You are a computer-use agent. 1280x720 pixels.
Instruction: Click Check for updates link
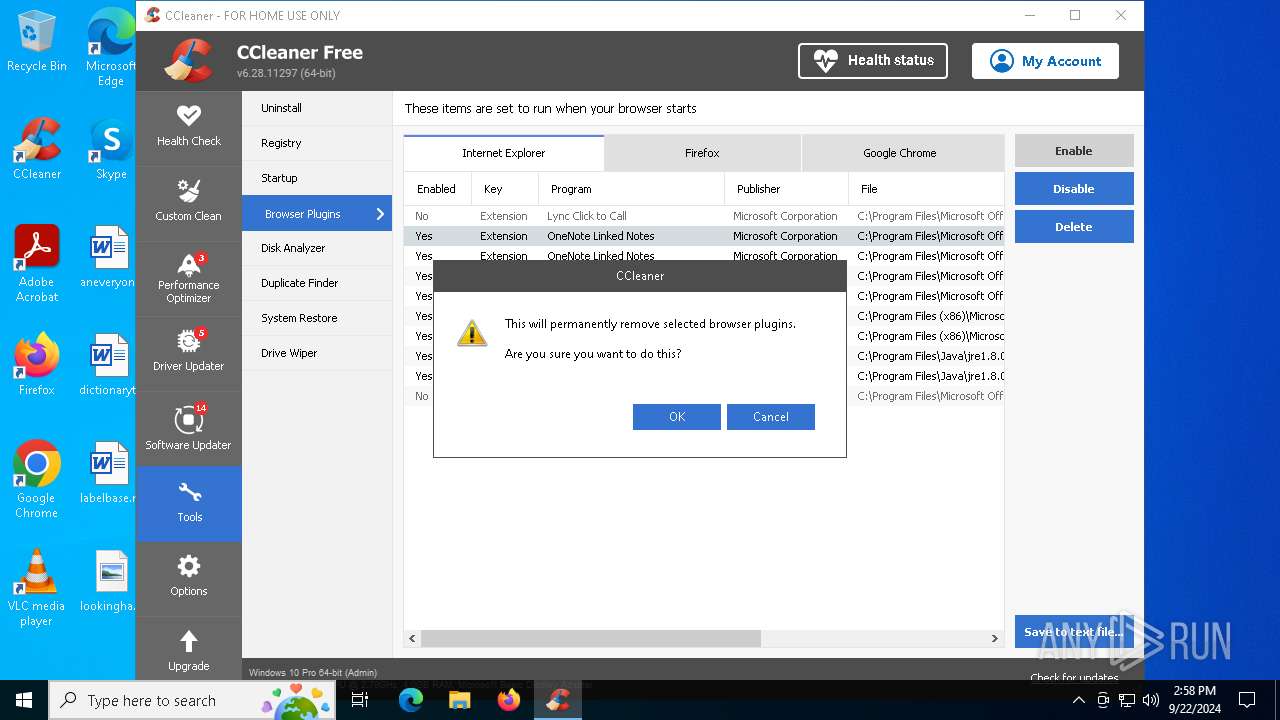coord(1075,677)
